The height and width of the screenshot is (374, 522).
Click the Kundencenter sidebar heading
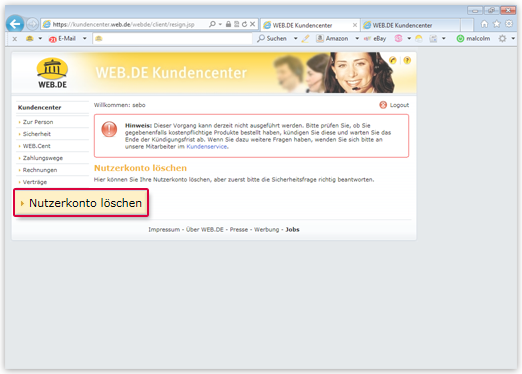pyautogui.click(x=39, y=107)
